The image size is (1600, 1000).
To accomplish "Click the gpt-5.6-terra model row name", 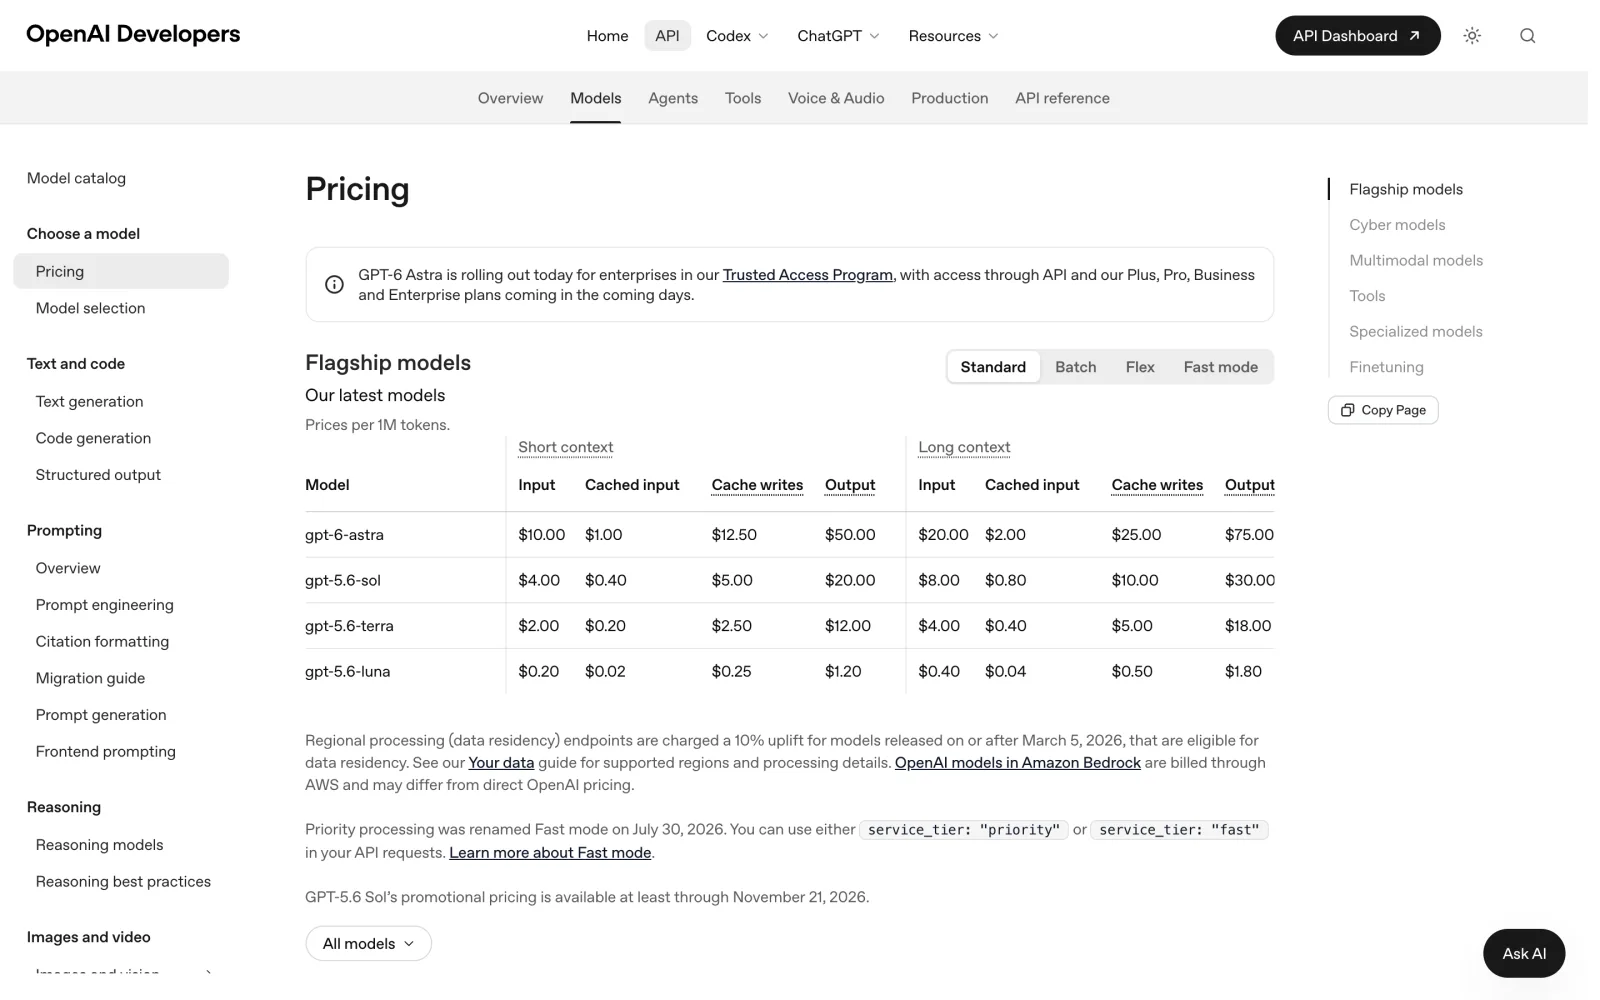I will click(349, 626).
